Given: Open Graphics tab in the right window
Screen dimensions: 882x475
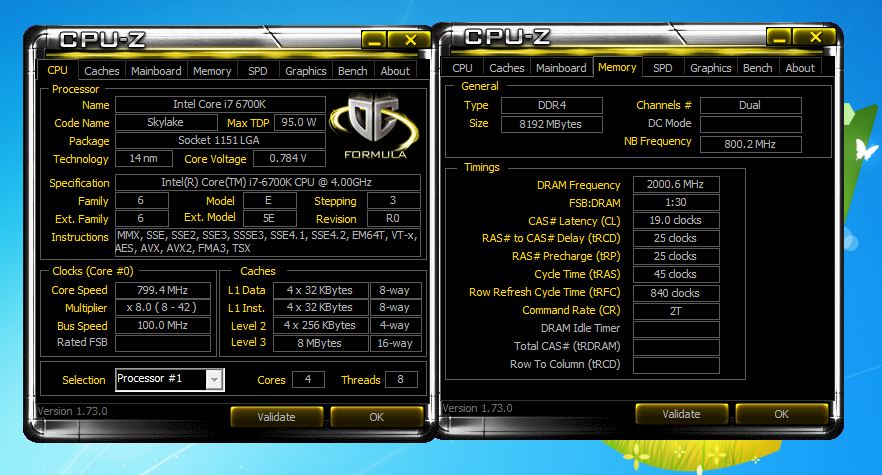Looking at the screenshot, I should coord(710,68).
